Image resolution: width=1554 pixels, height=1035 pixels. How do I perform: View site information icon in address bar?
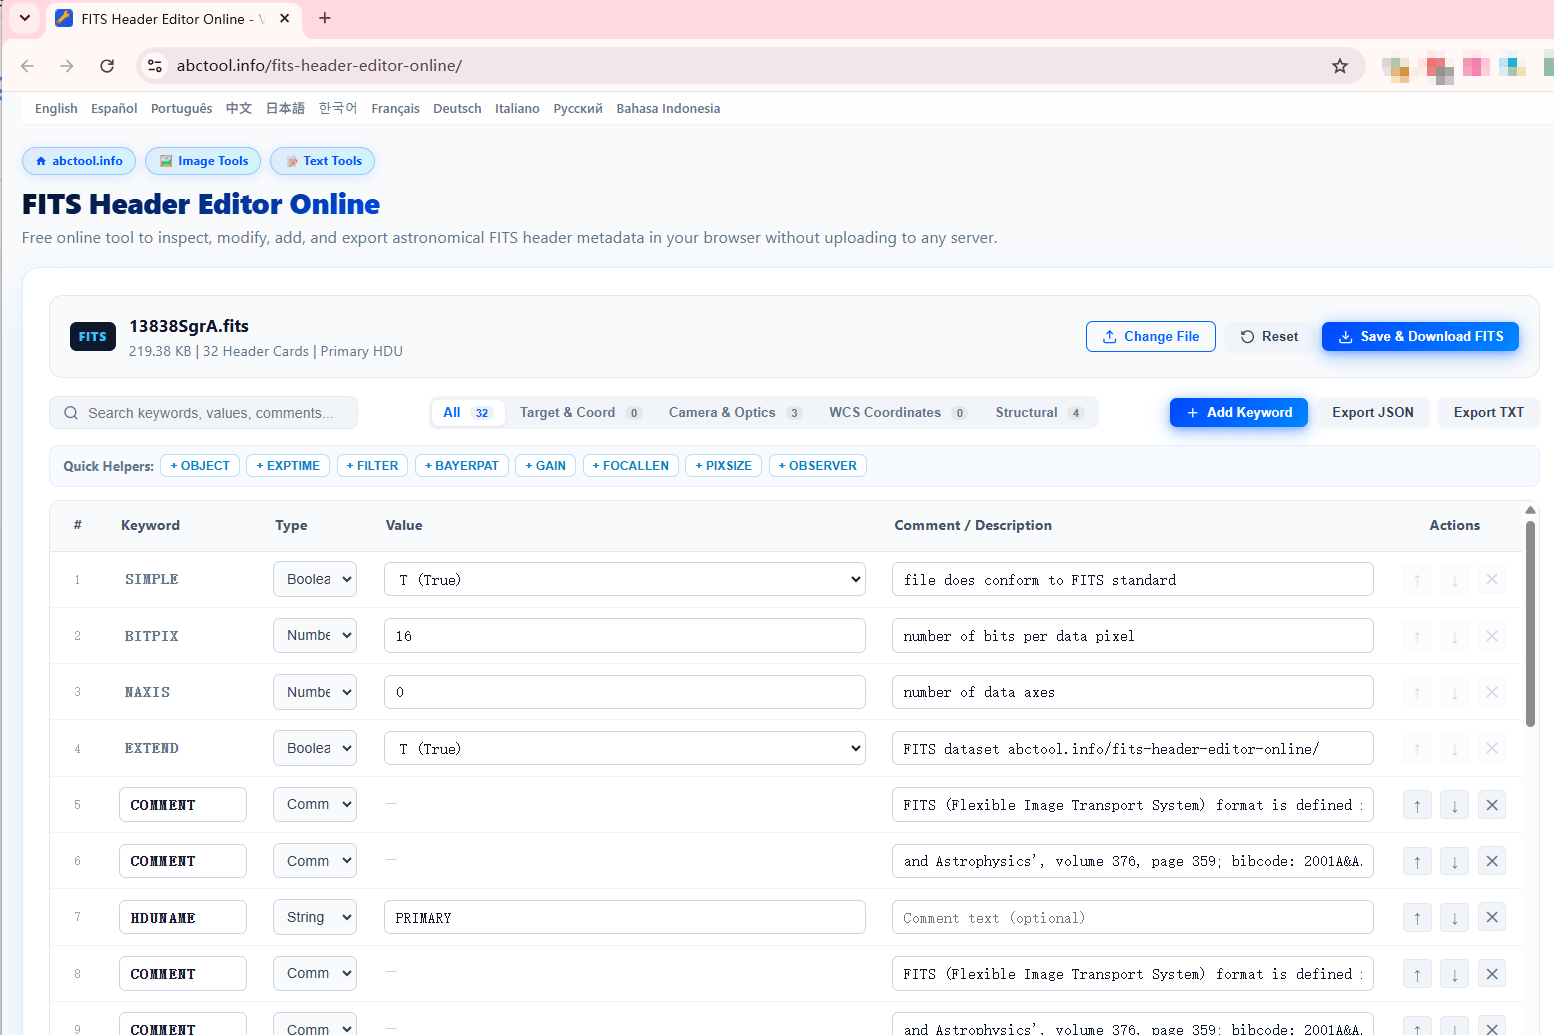(155, 66)
